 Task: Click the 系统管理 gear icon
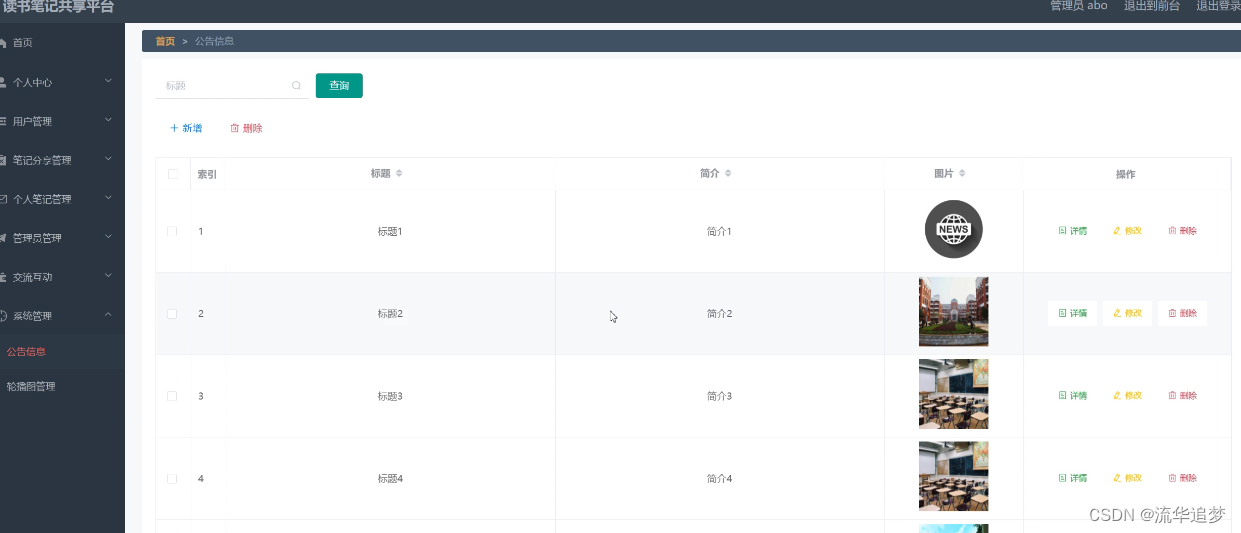[3, 316]
